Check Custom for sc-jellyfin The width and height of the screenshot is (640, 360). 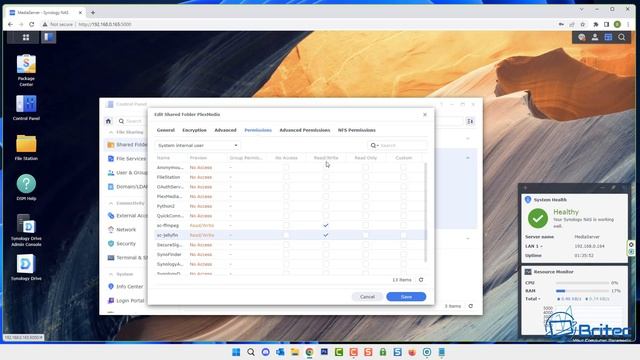point(403,235)
